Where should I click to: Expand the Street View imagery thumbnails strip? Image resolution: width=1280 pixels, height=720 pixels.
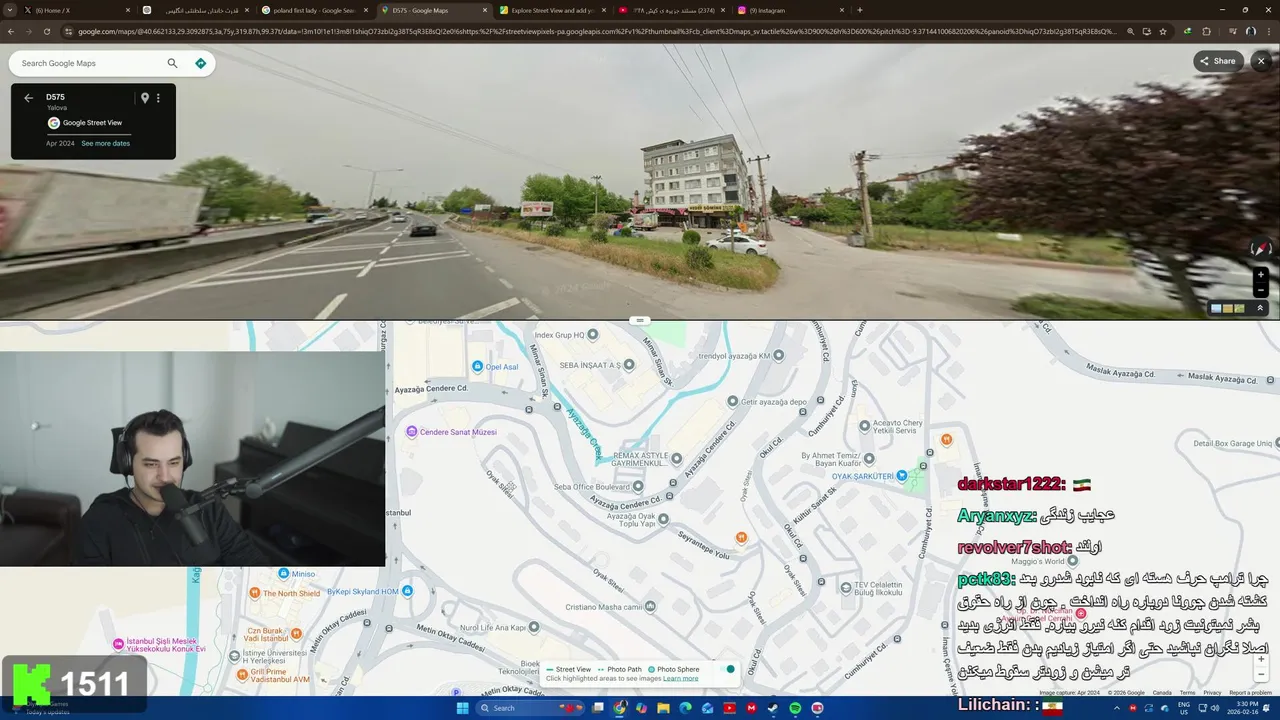tap(1260, 308)
